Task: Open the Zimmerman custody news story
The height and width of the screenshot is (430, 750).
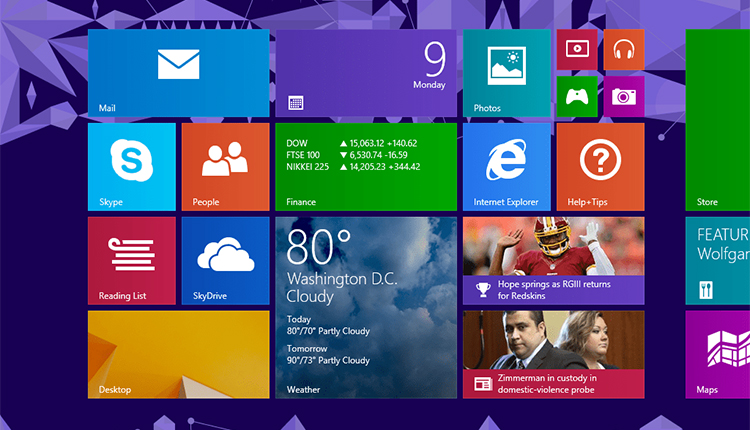Action: coord(553,354)
